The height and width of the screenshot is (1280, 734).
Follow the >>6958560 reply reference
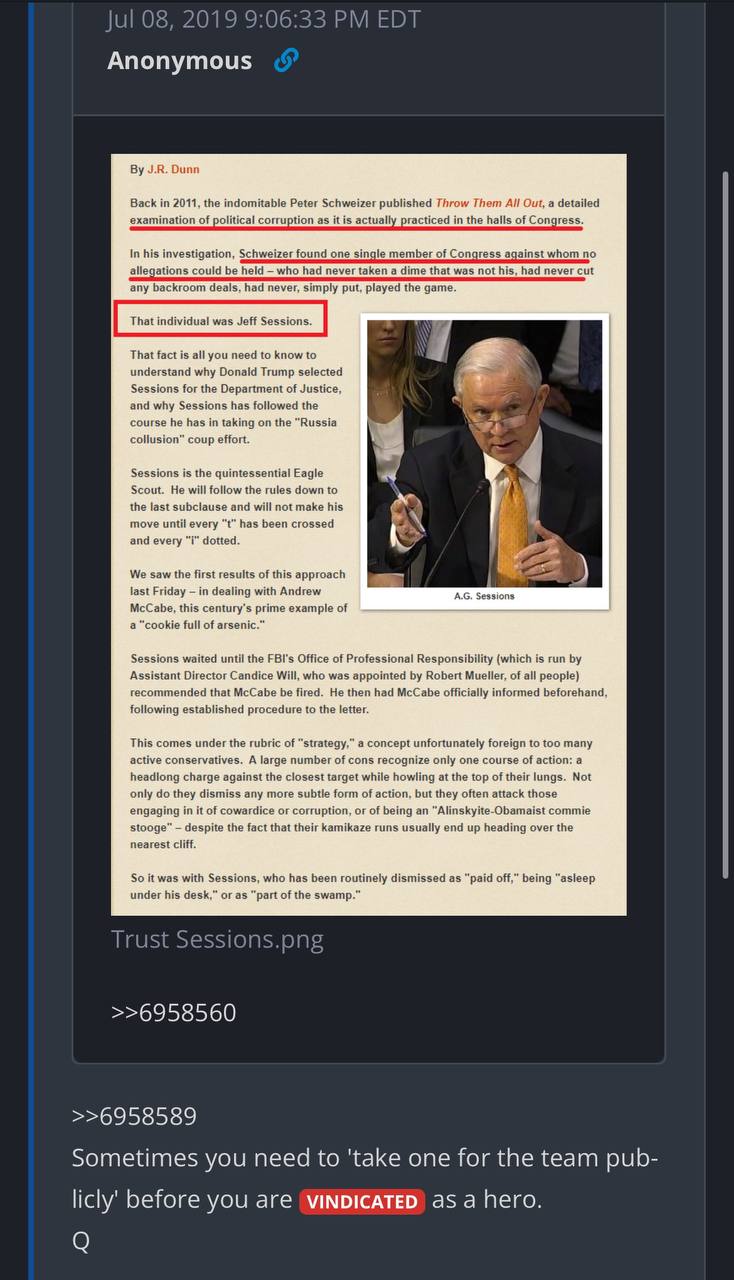pos(174,1012)
